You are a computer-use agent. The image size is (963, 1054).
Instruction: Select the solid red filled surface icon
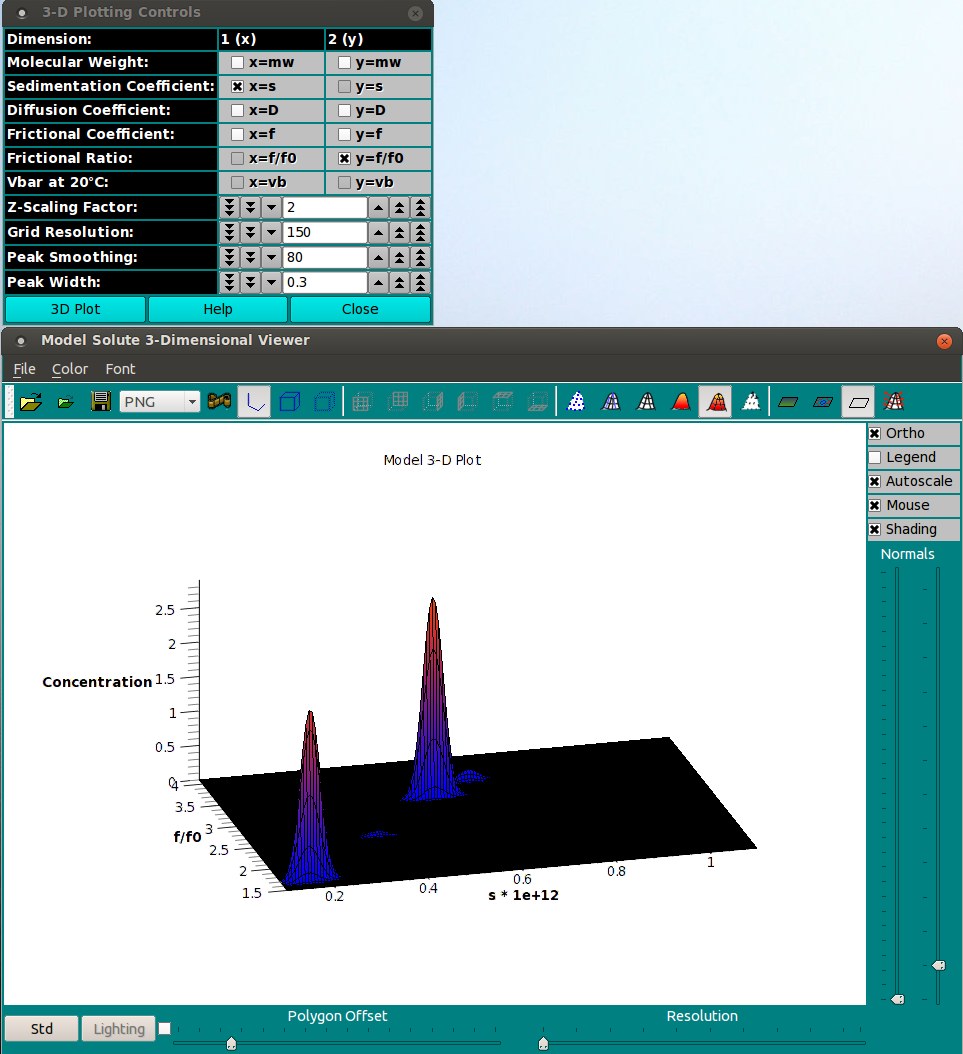tap(681, 402)
